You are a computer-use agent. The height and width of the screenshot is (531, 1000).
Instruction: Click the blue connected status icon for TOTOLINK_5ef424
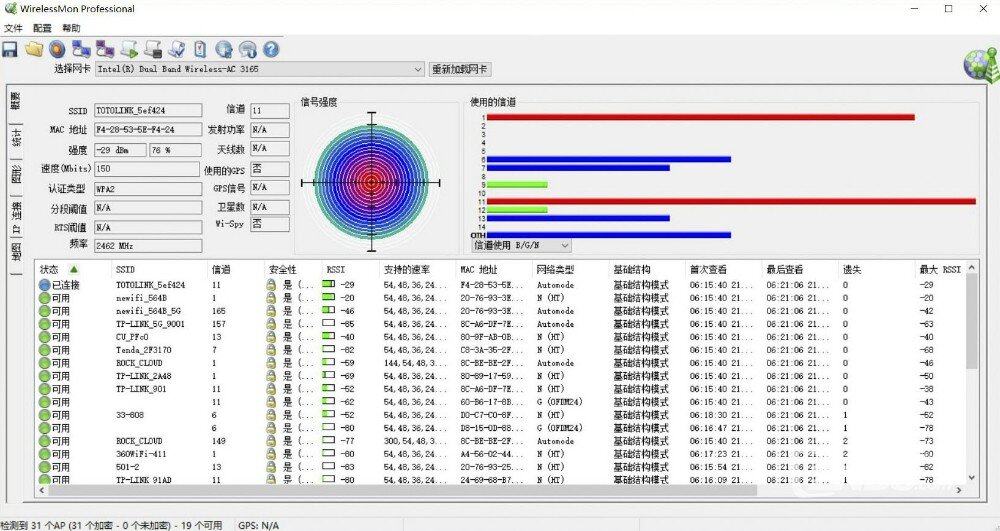(44, 285)
